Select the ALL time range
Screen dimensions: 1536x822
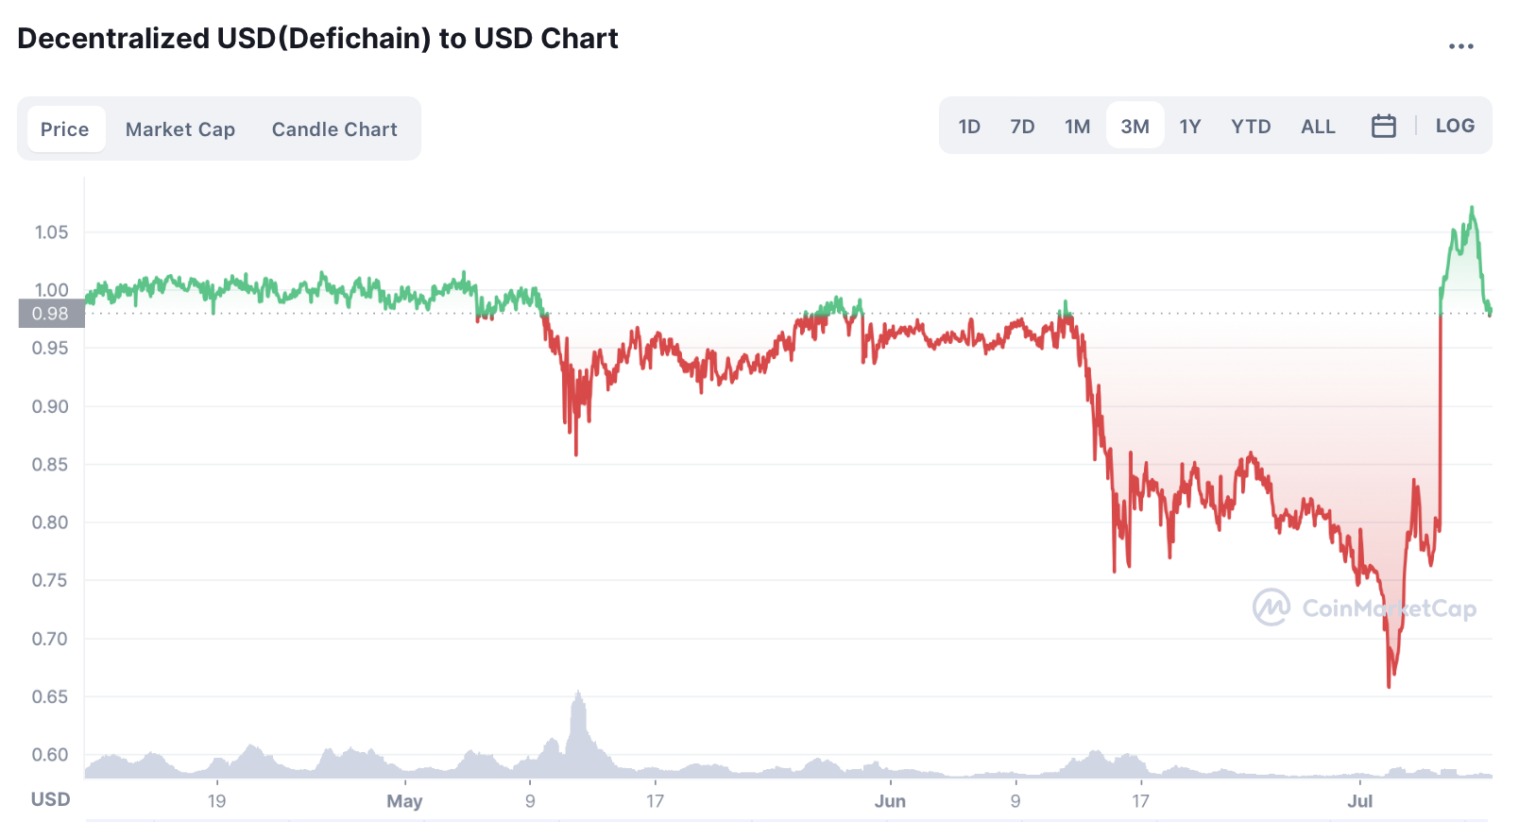click(x=1318, y=126)
